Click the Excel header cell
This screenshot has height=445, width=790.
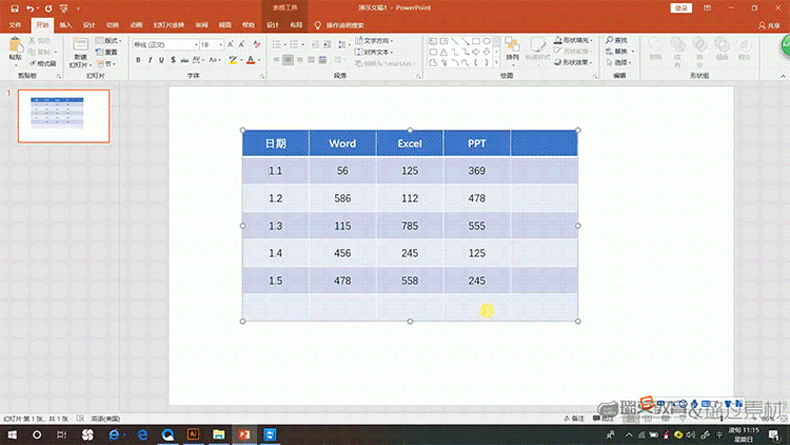point(410,144)
